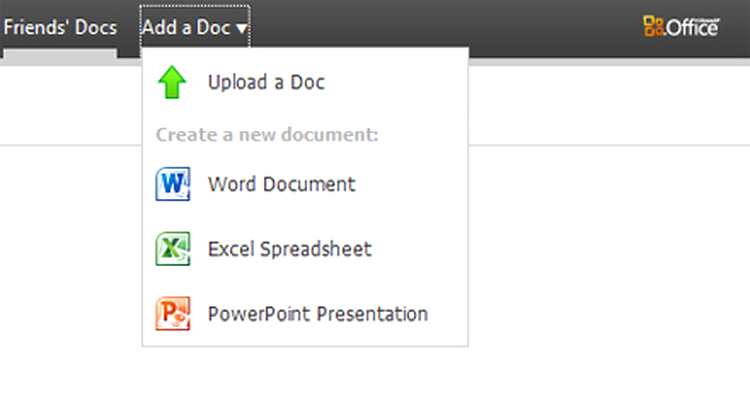Click the green Excel icon
Viewport: 750px width, 402px height.
(x=173, y=249)
